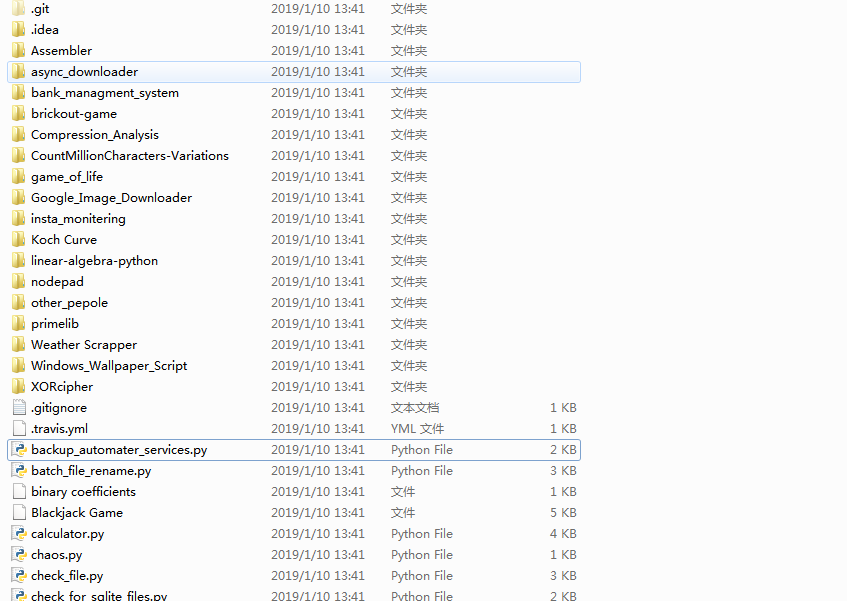Screen dimensions: 847x601
Task: Click the binary coefficients file icon
Action: click(19, 492)
